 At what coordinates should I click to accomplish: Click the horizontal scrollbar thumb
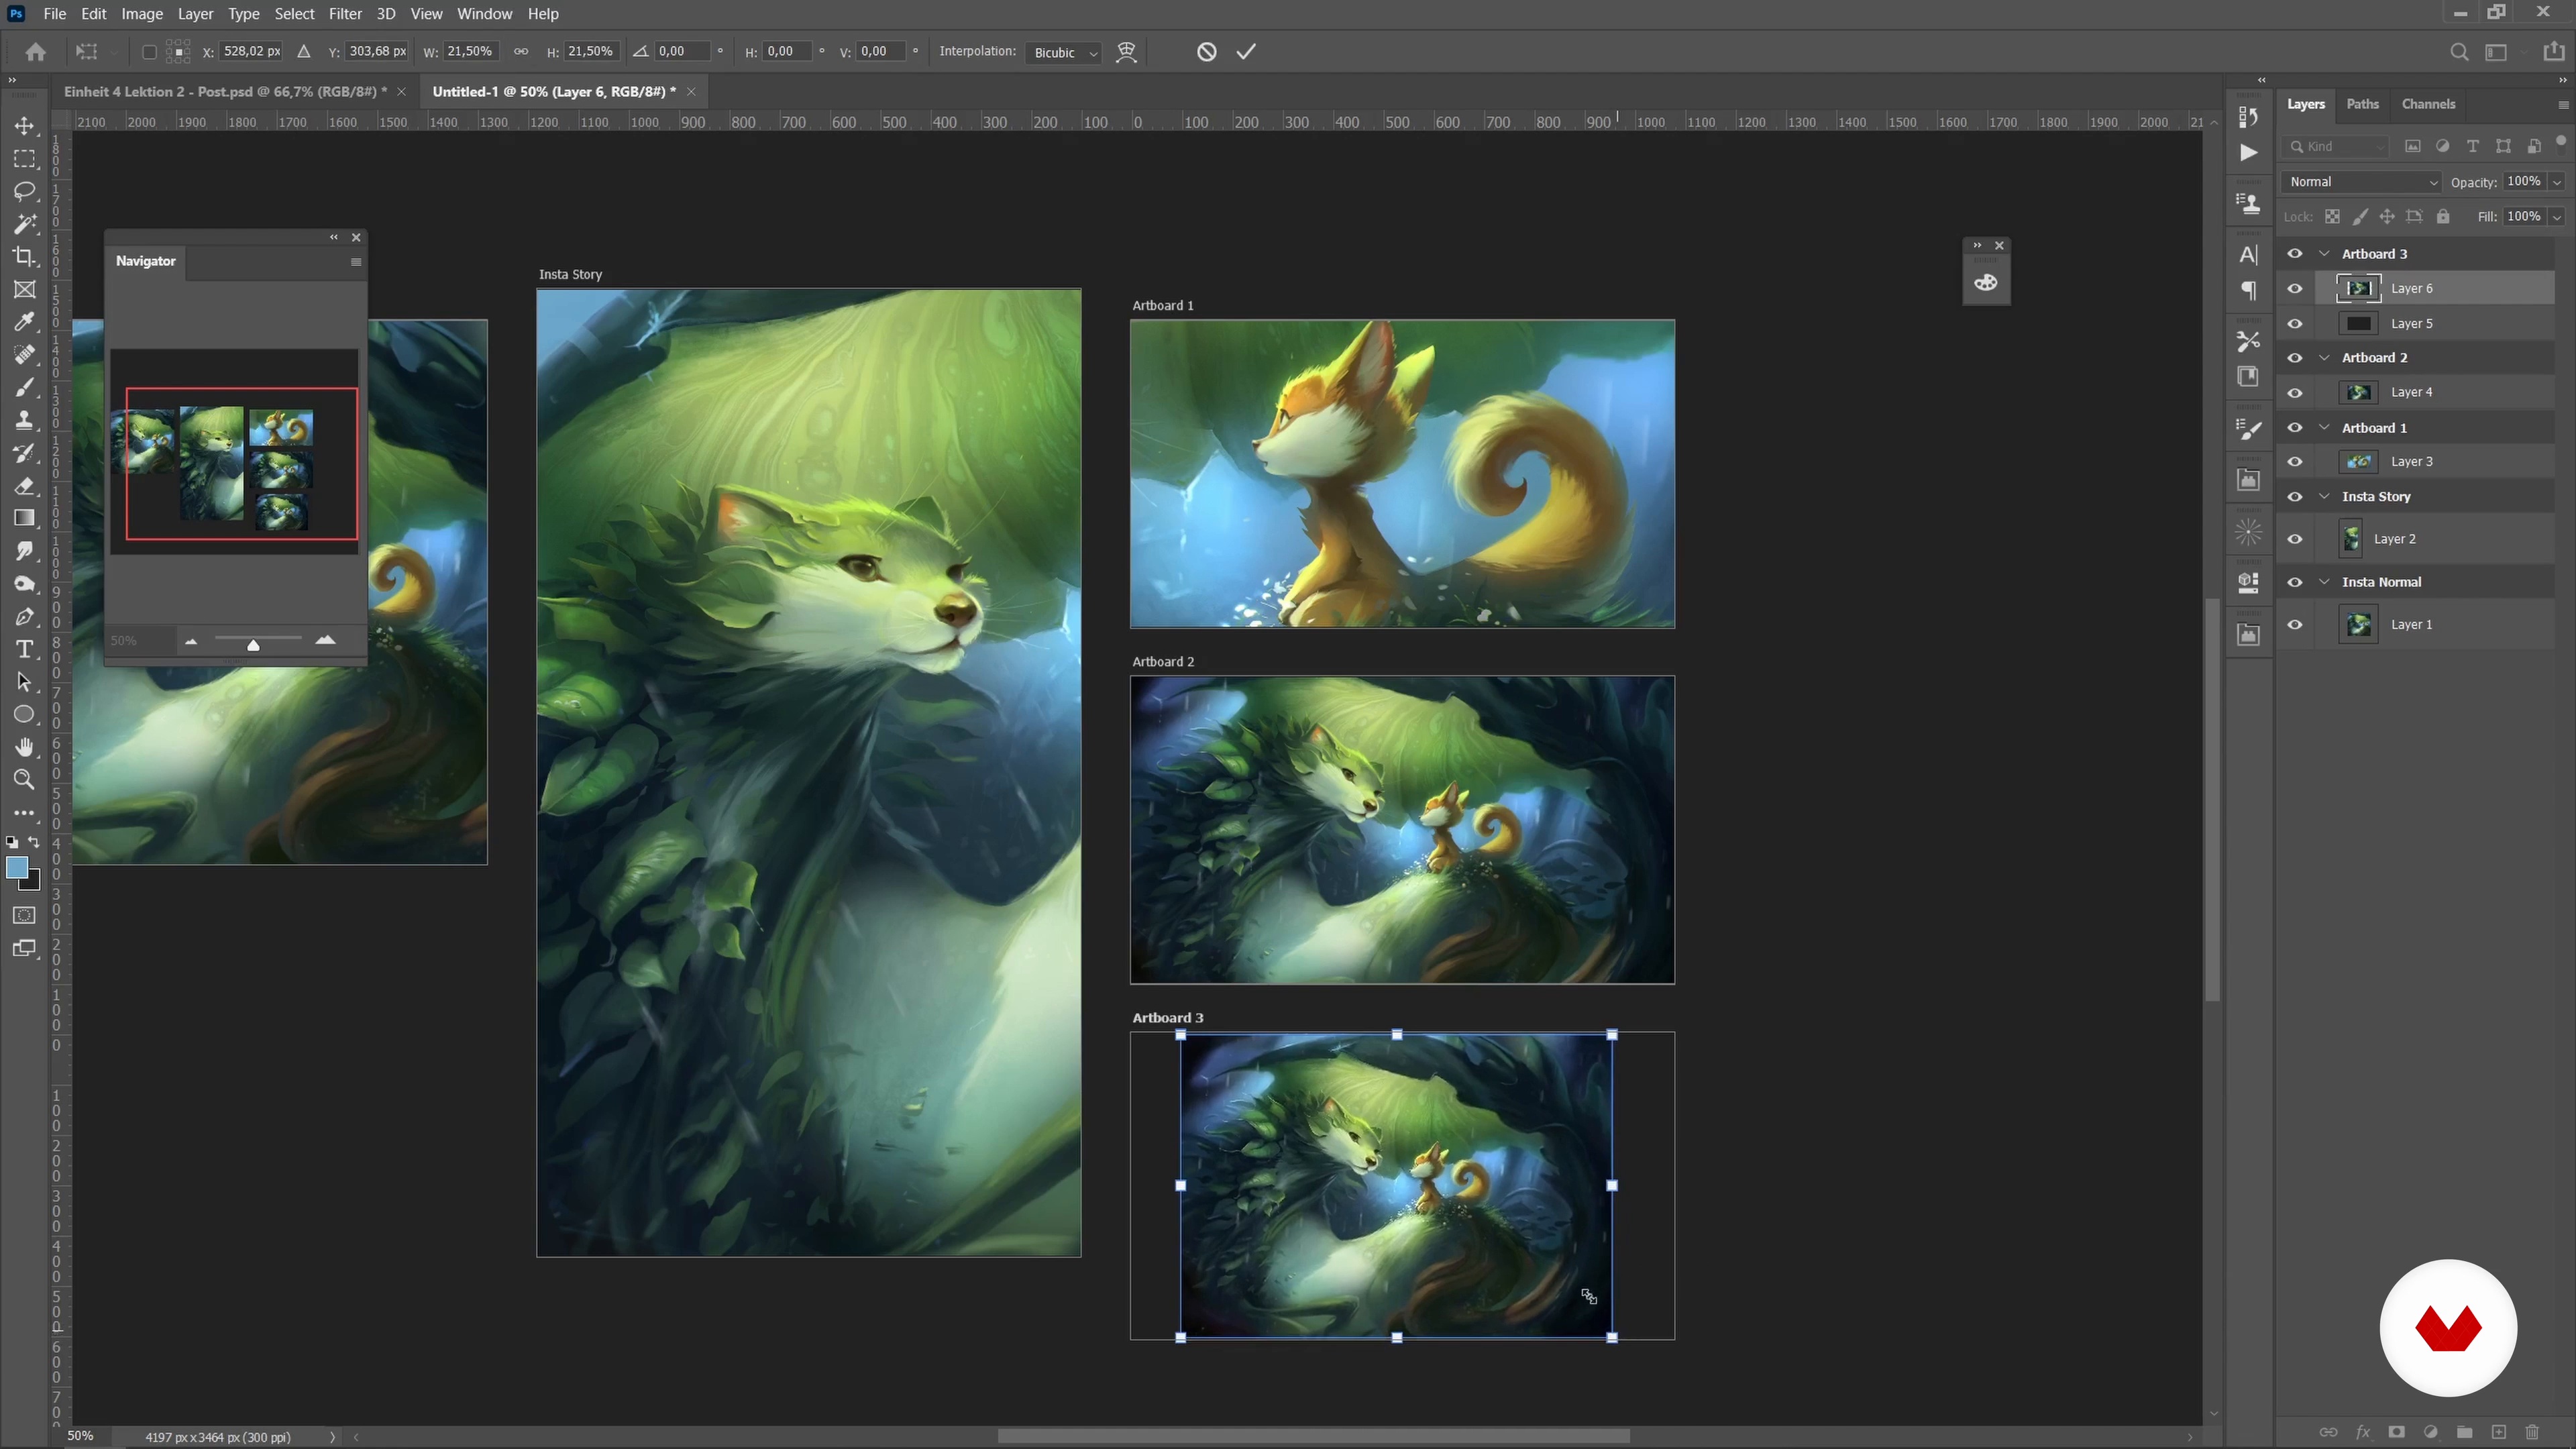(1313, 1437)
